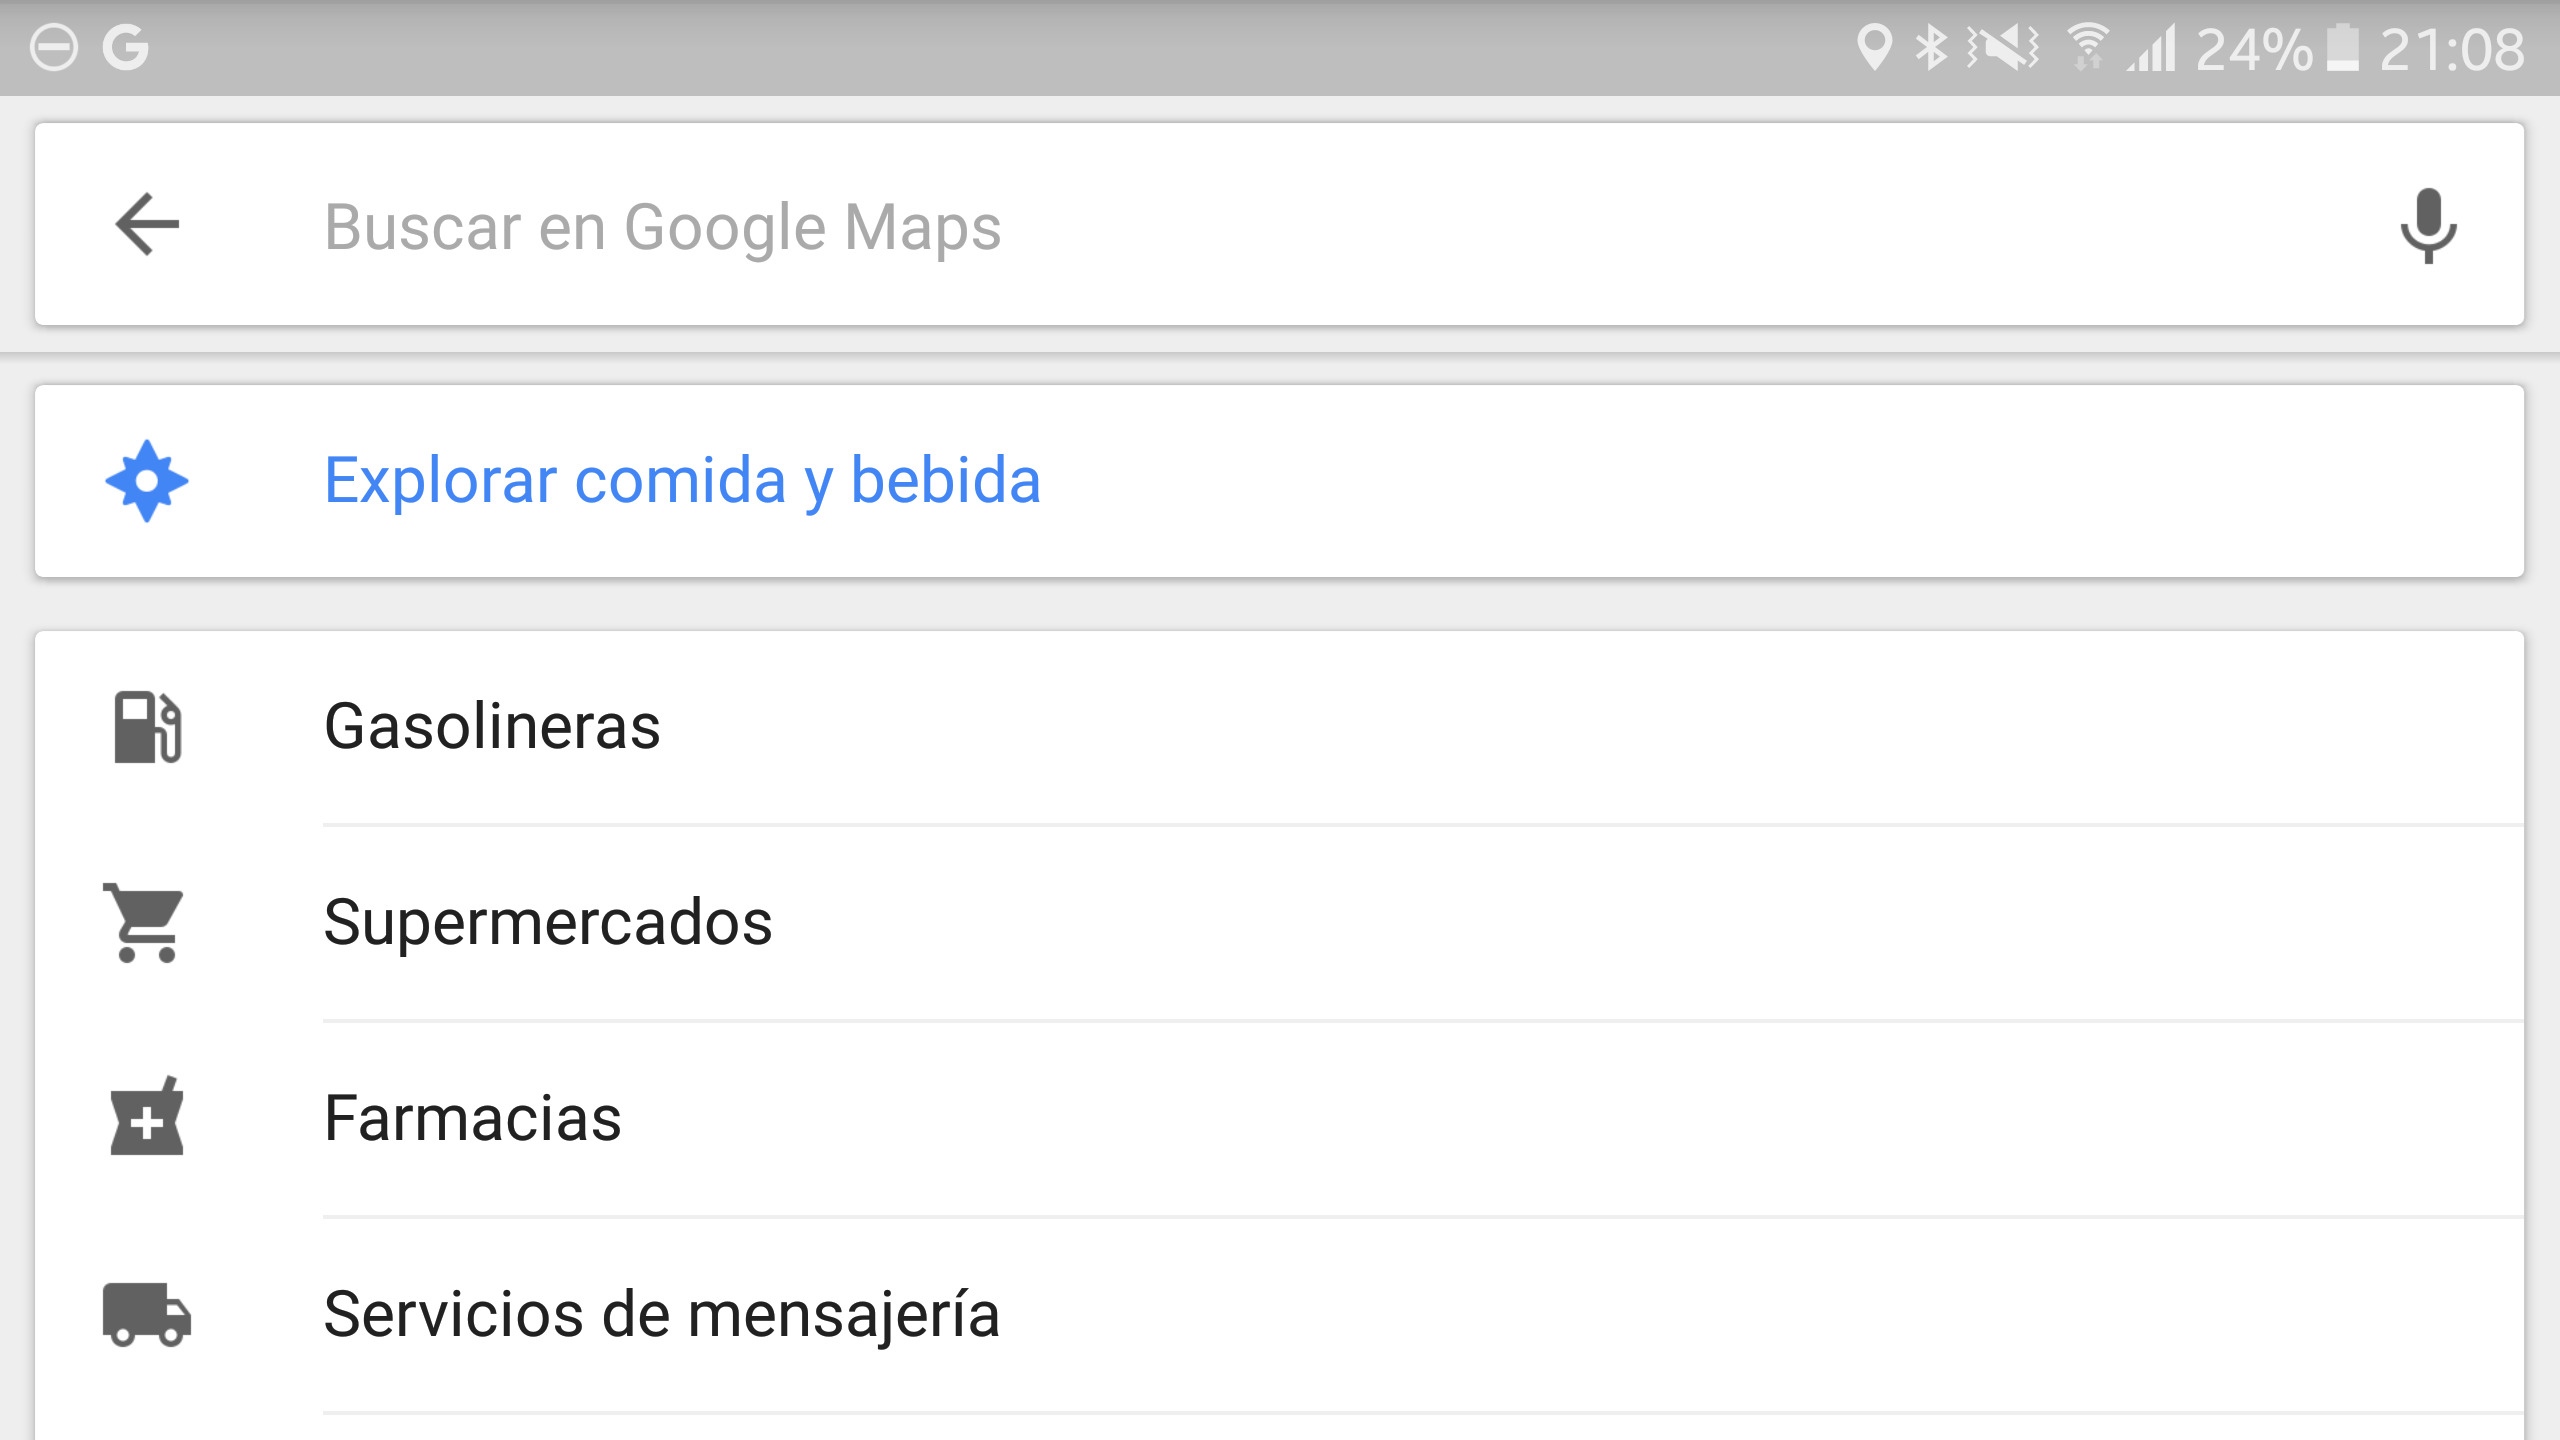Click the blue explore compass icon
The width and height of the screenshot is (2560, 1440).
[x=147, y=481]
